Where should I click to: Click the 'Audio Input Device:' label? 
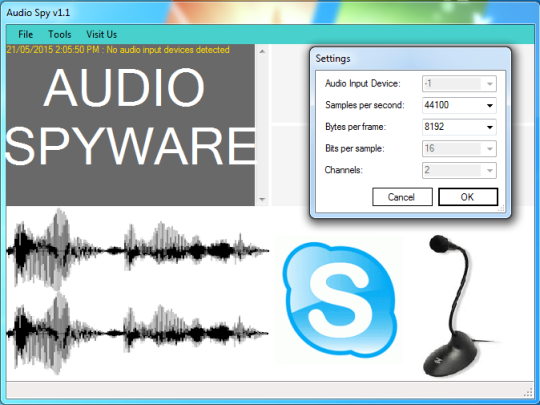363,84
